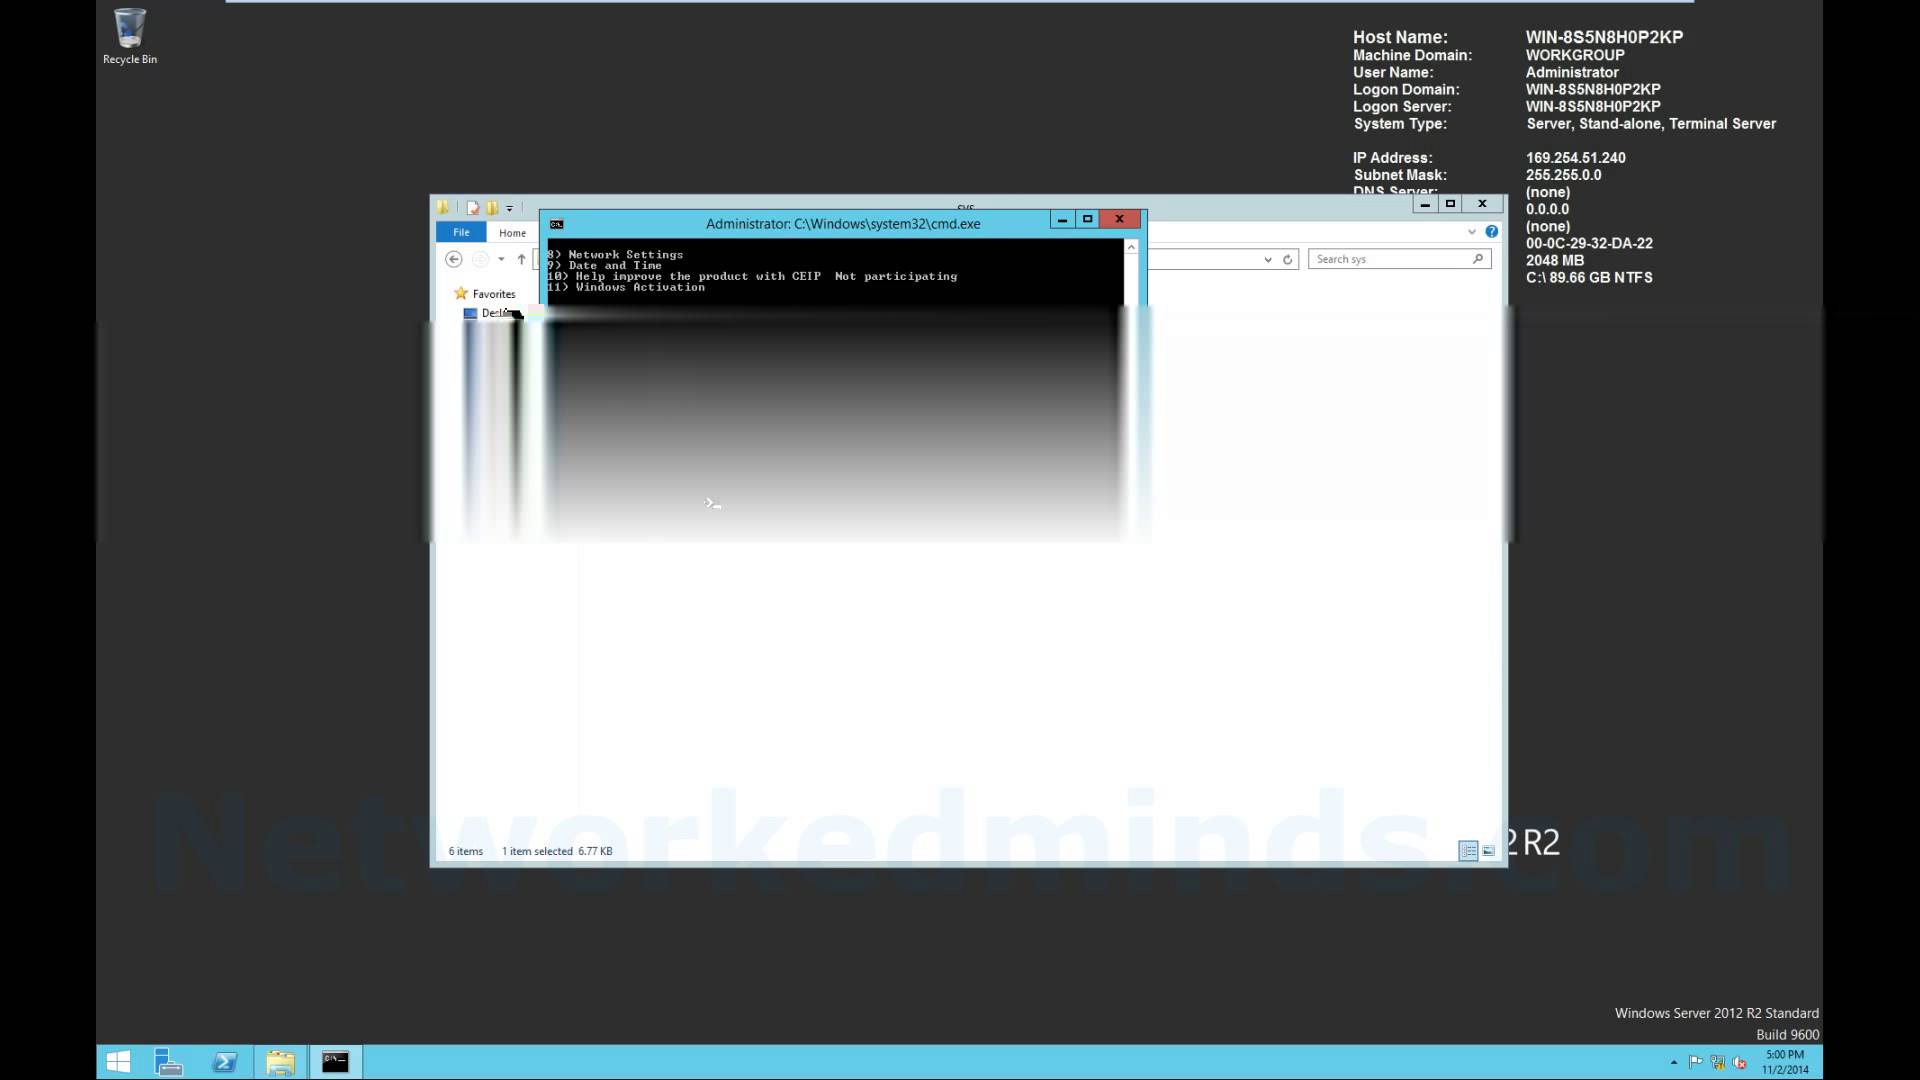1920x1080 pixels.
Task: Switch to Large icons view in Explorer
Action: 1488,851
